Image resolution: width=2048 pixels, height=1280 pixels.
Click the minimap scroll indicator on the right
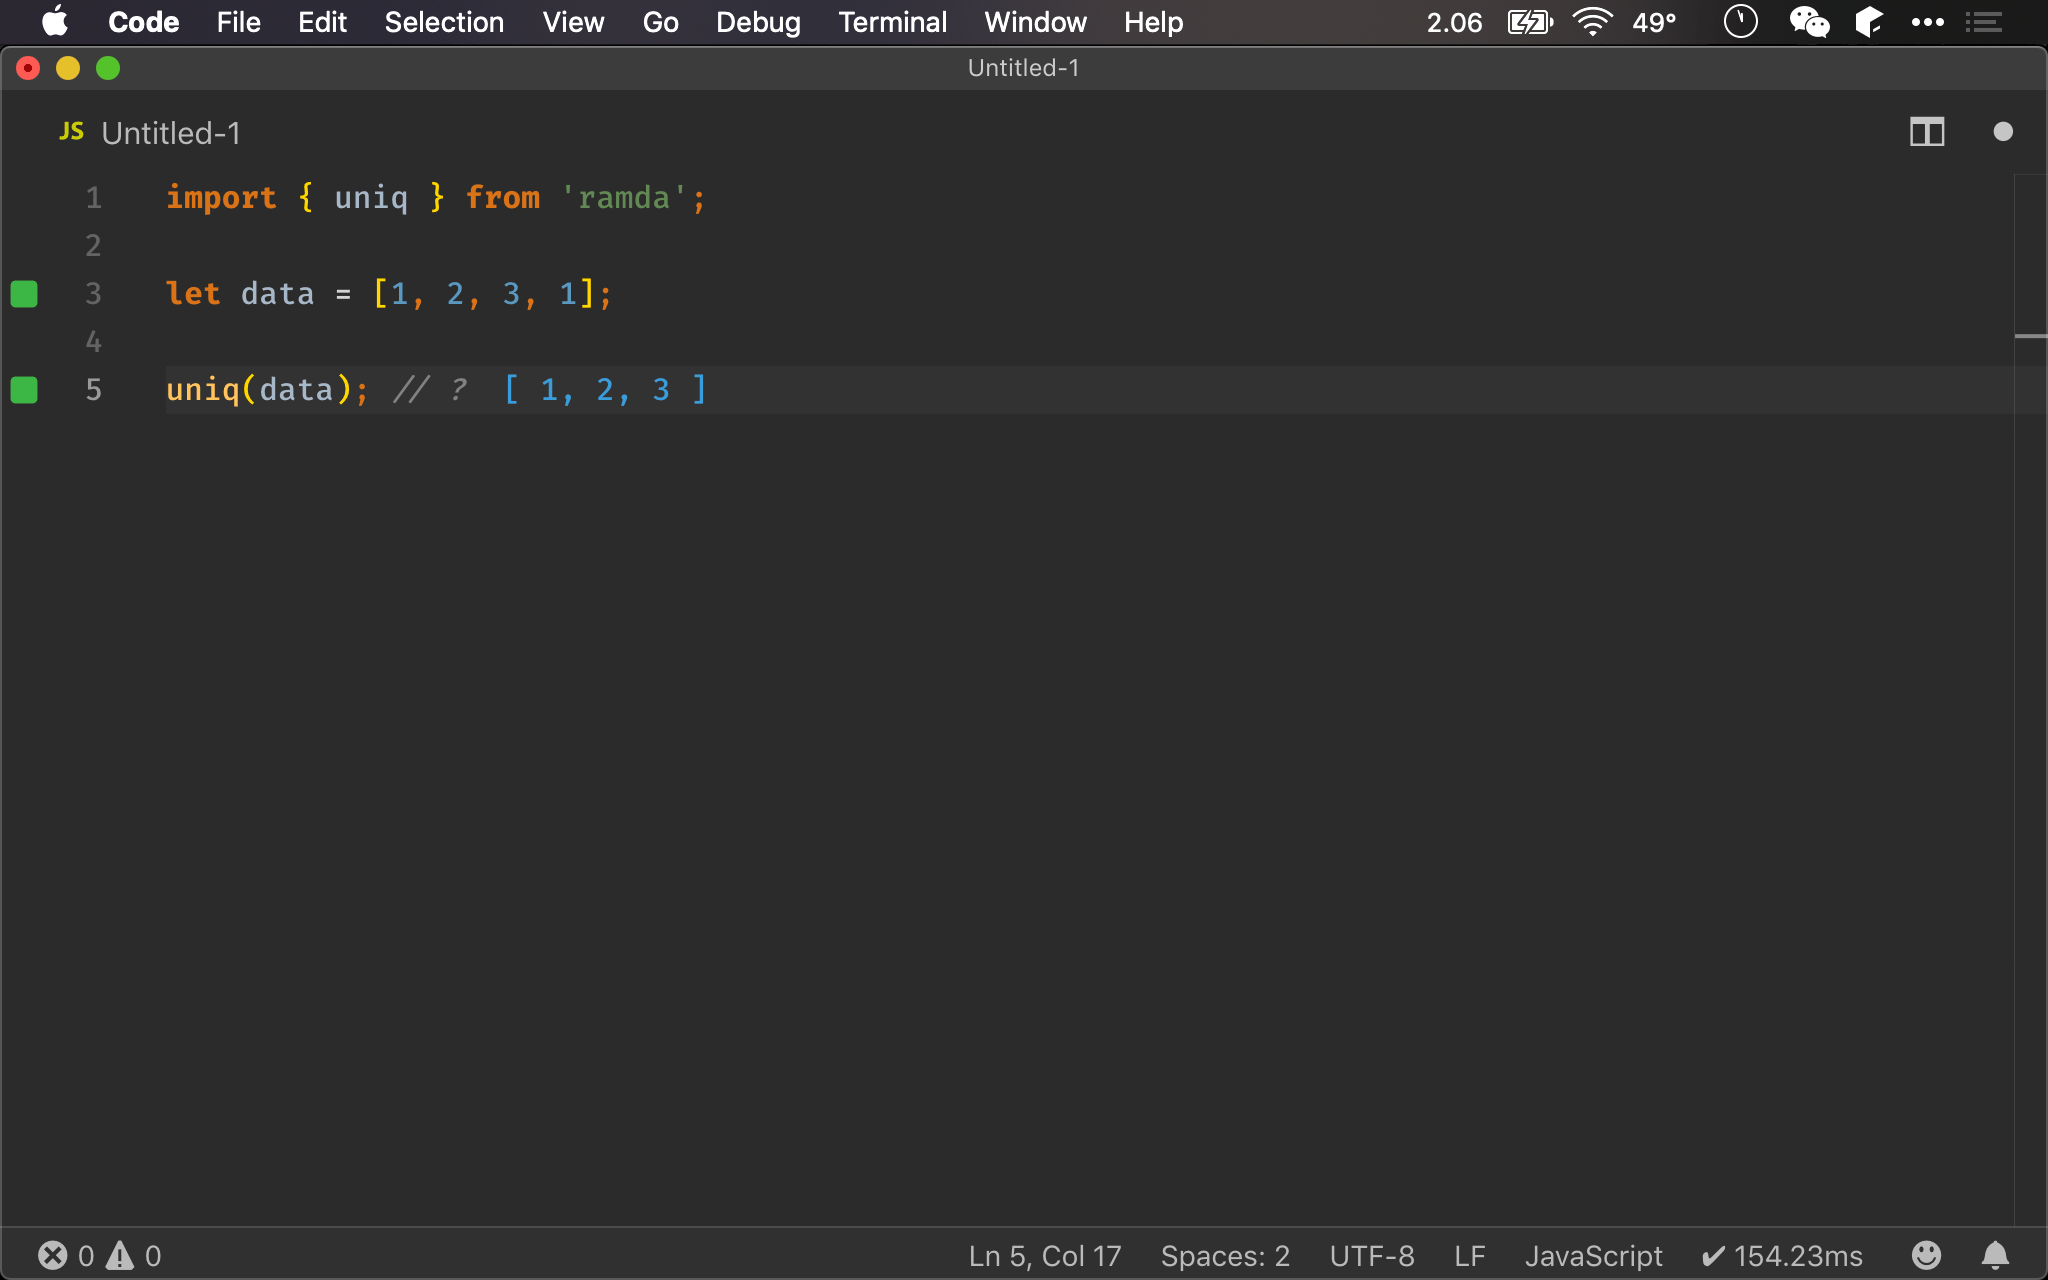2030,336
